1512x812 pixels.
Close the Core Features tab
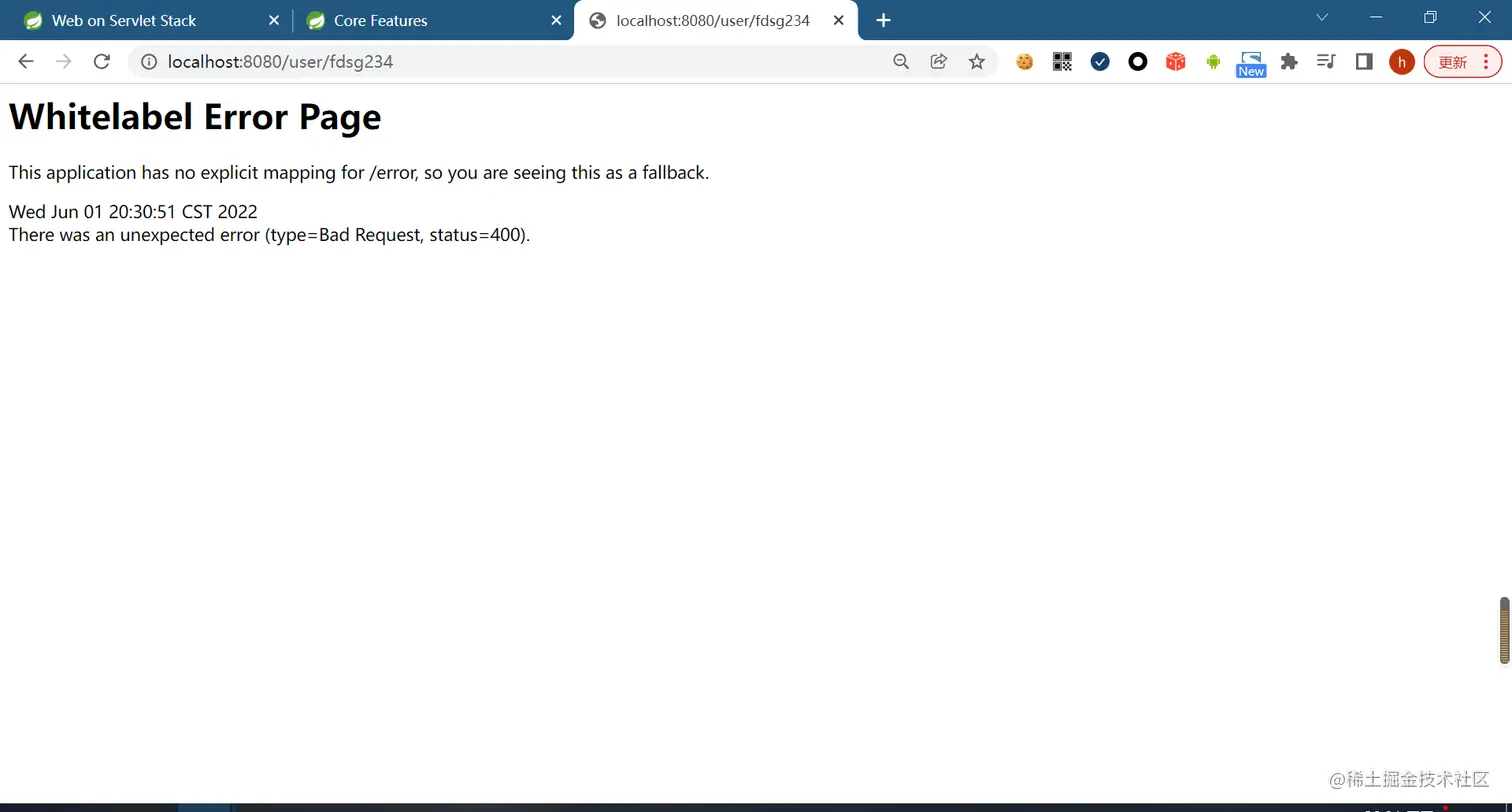(x=557, y=20)
